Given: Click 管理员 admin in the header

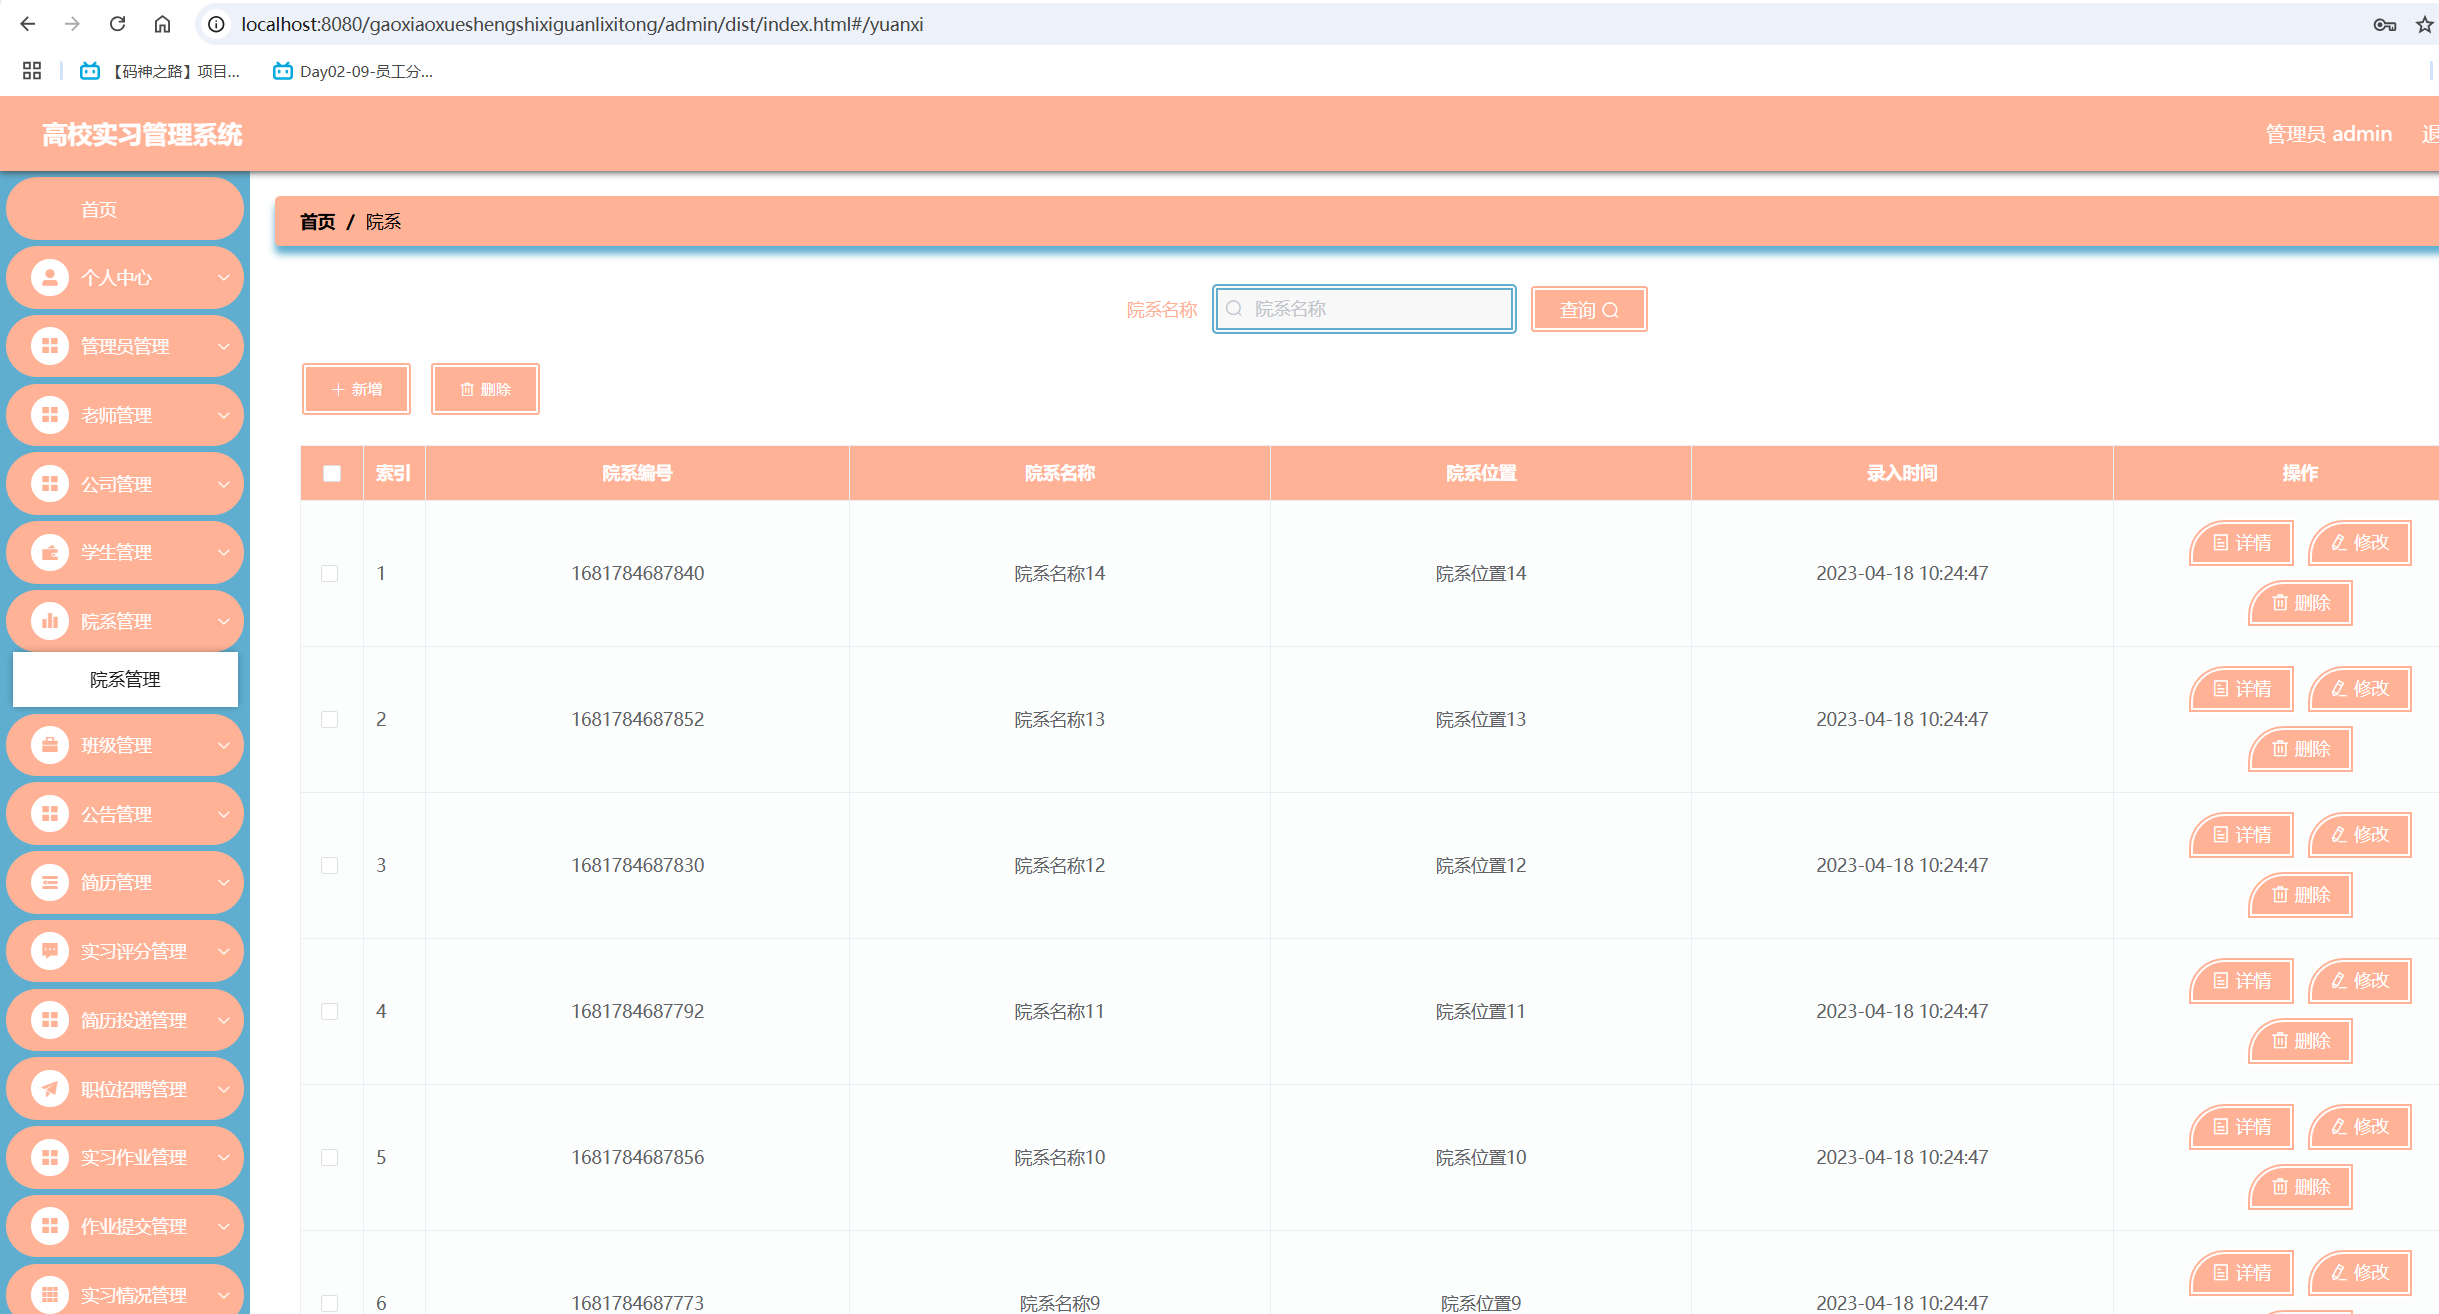Looking at the screenshot, I should point(2328,134).
